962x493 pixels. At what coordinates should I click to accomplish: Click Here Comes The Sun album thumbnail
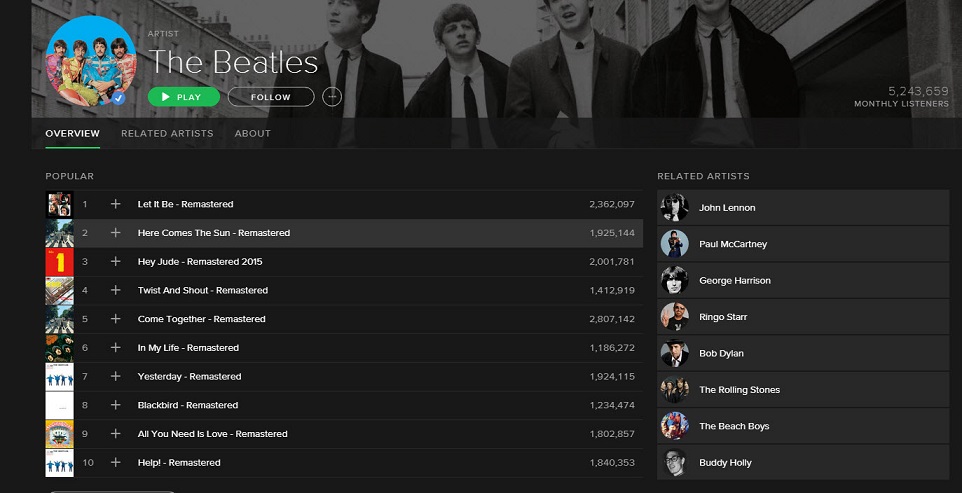pos(60,233)
